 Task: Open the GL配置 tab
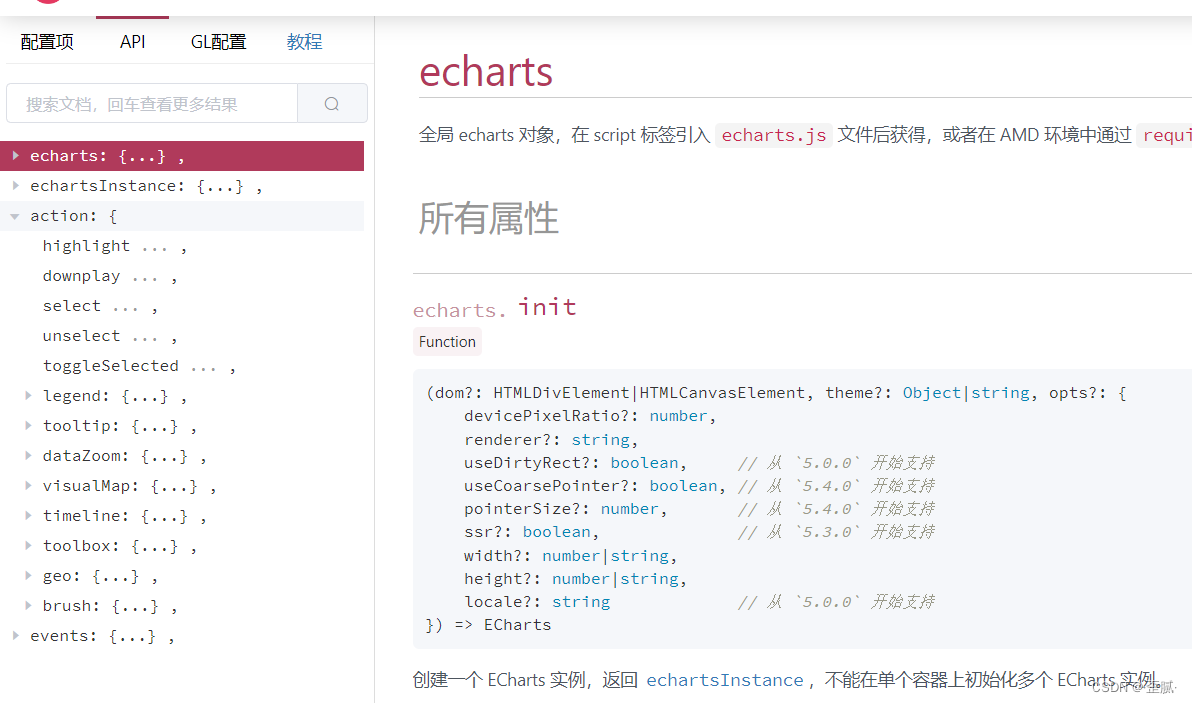click(x=218, y=41)
